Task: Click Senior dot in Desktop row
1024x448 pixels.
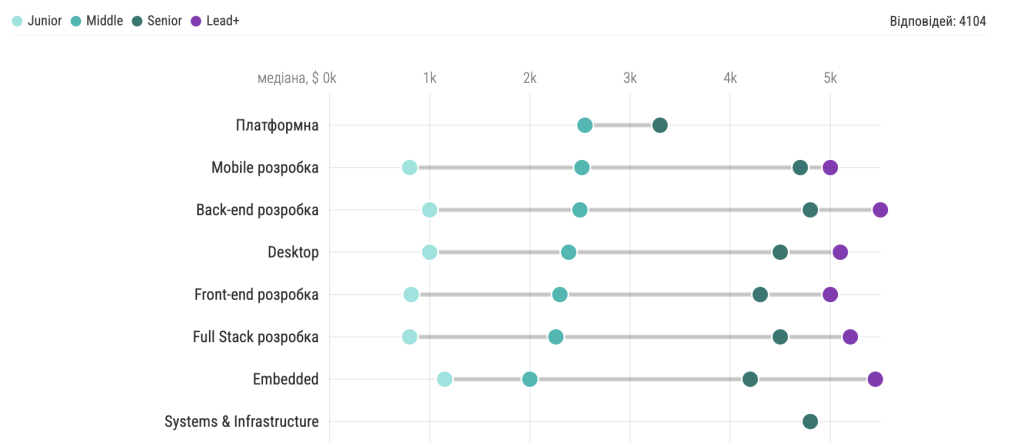Action: click(780, 252)
